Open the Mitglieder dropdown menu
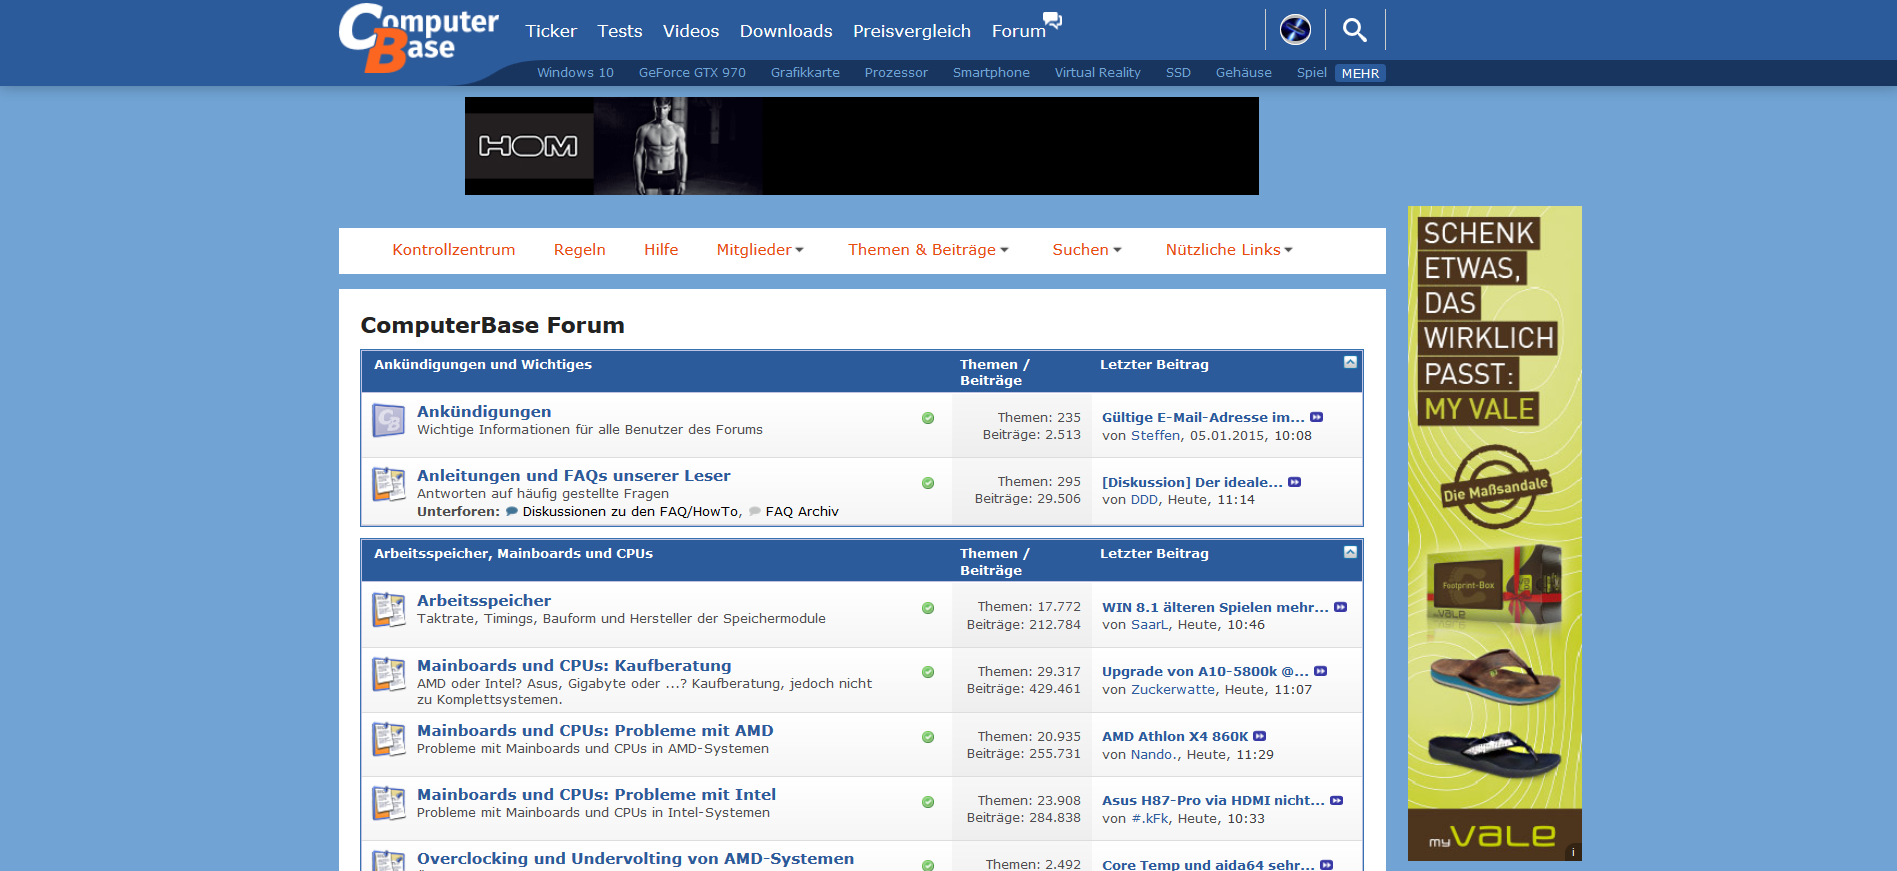Viewport: 1897px width, 871px height. click(x=760, y=250)
